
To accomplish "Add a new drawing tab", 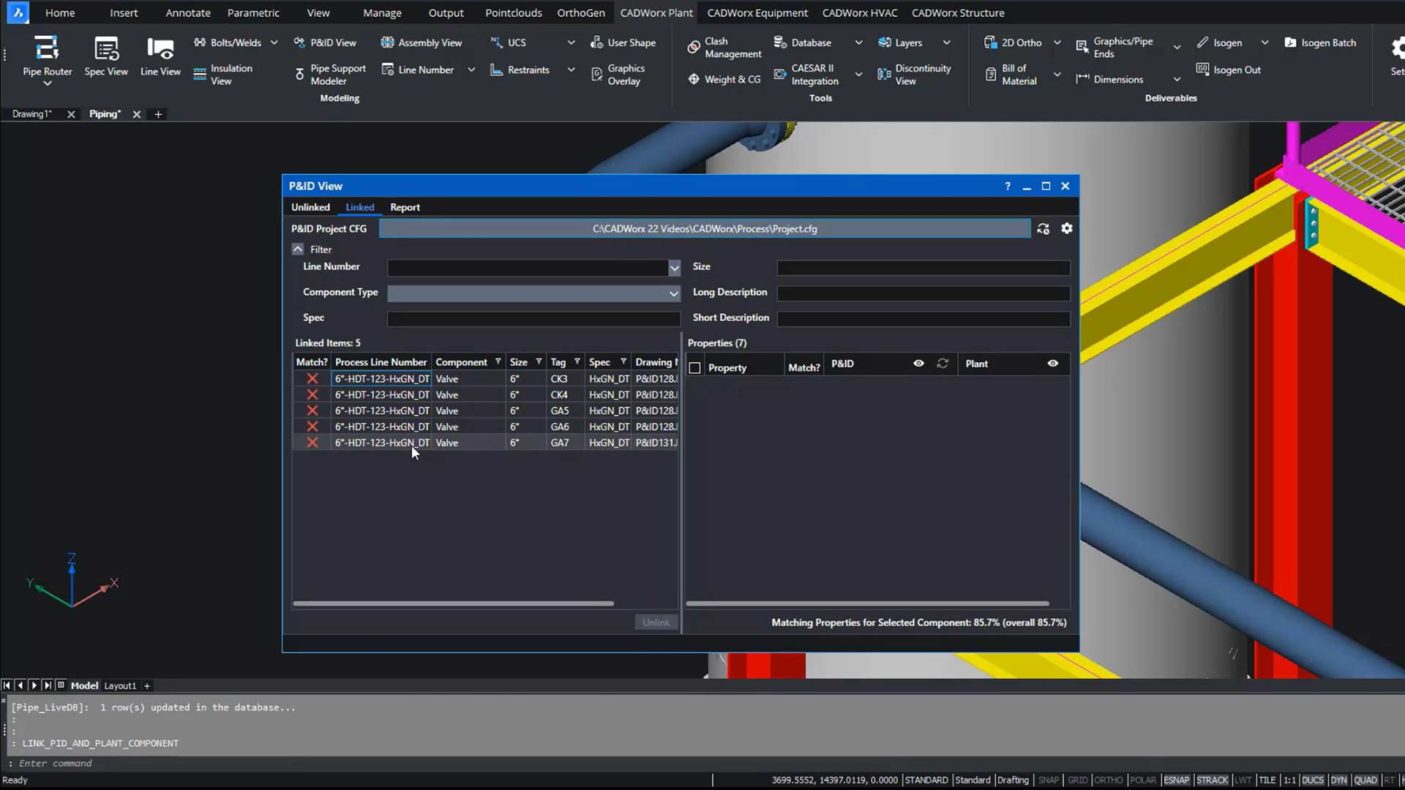I will tap(158, 114).
